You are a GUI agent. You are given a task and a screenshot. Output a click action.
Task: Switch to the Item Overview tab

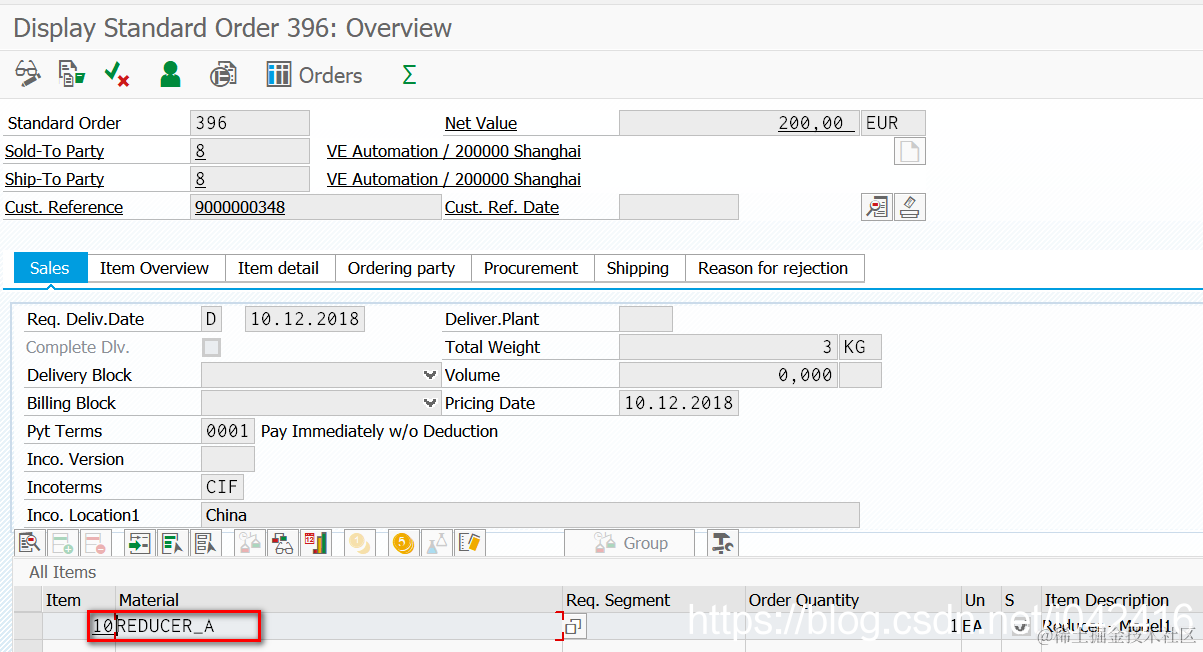click(154, 268)
